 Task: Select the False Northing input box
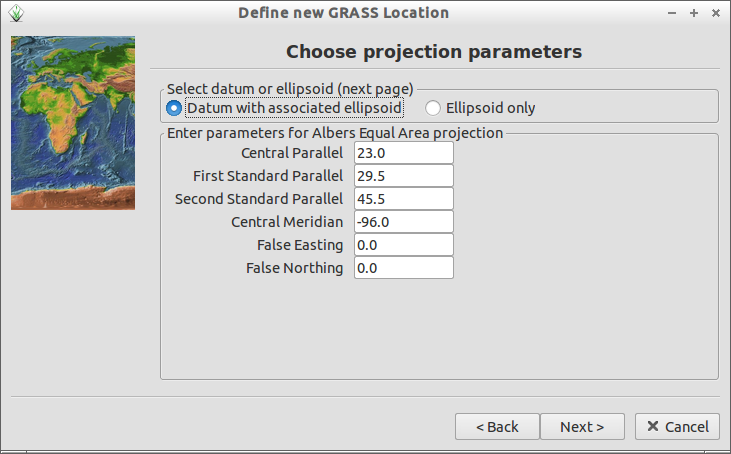coord(404,268)
